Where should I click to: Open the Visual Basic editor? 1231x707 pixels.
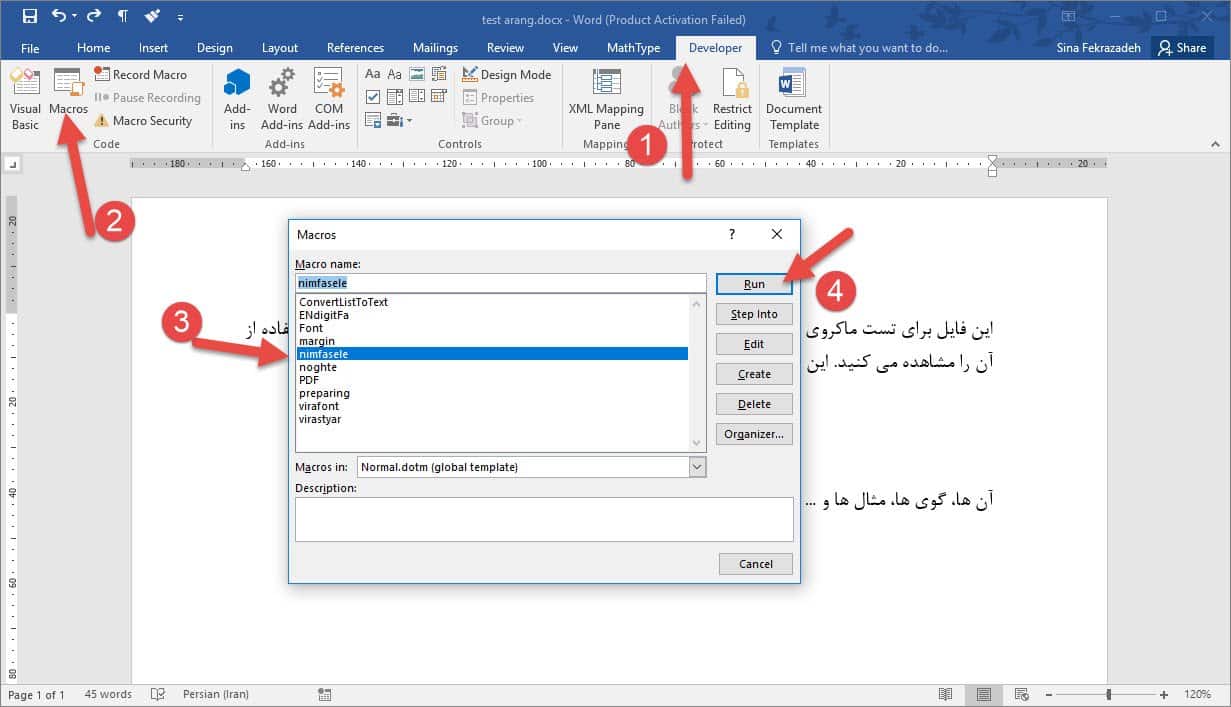(x=25, y=100)
